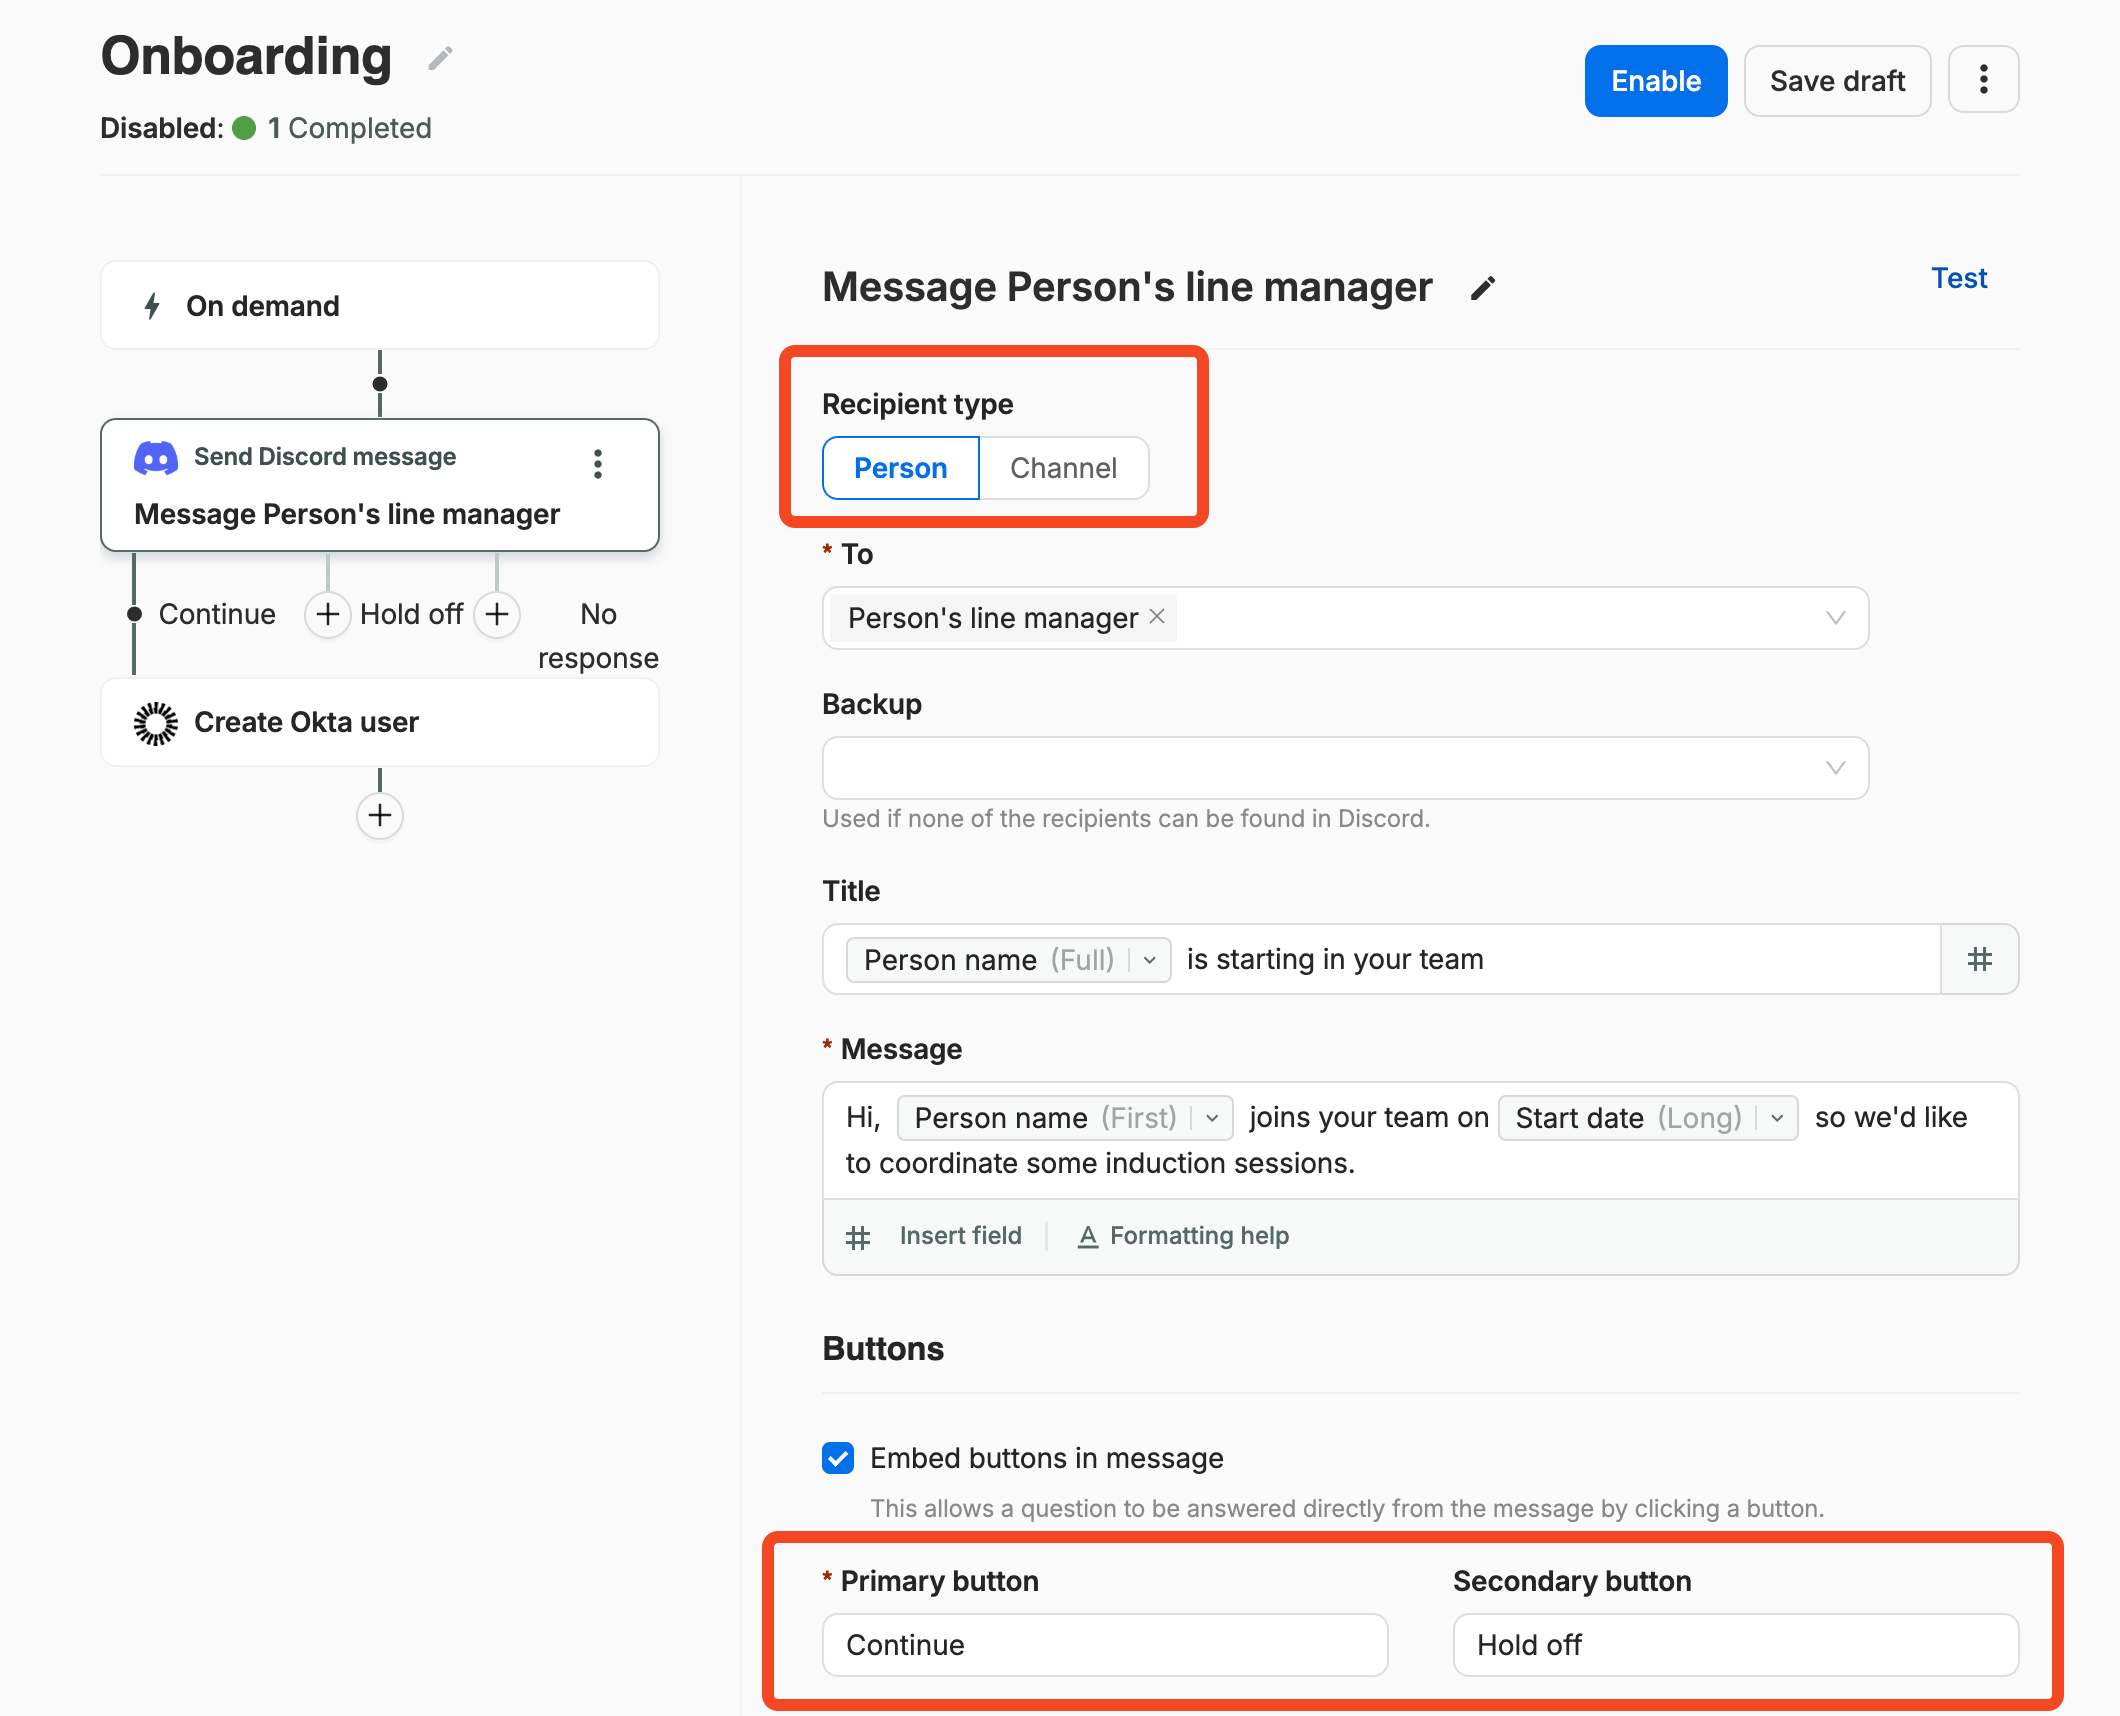Viewport: 2120px width, 1716px height.
Task: Click the Enable button
Action: point(1655,81)
